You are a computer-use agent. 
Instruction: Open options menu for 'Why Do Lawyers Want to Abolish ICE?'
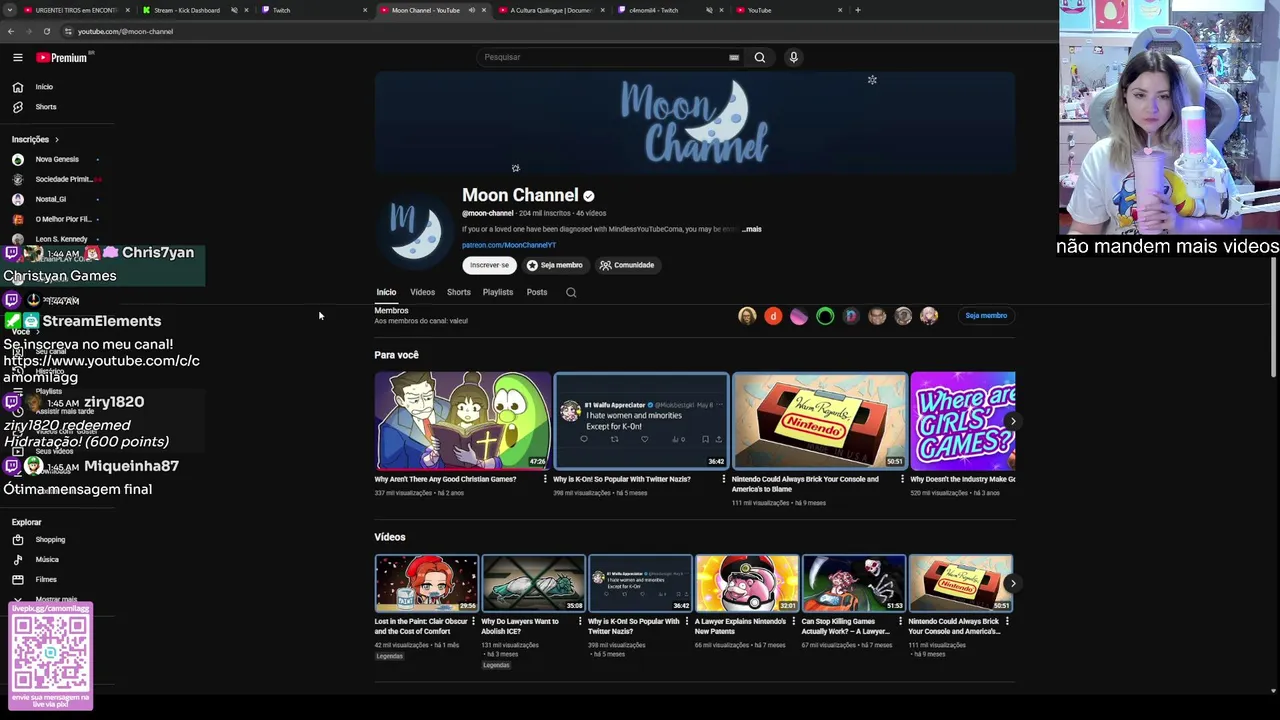tap(580, 621)
